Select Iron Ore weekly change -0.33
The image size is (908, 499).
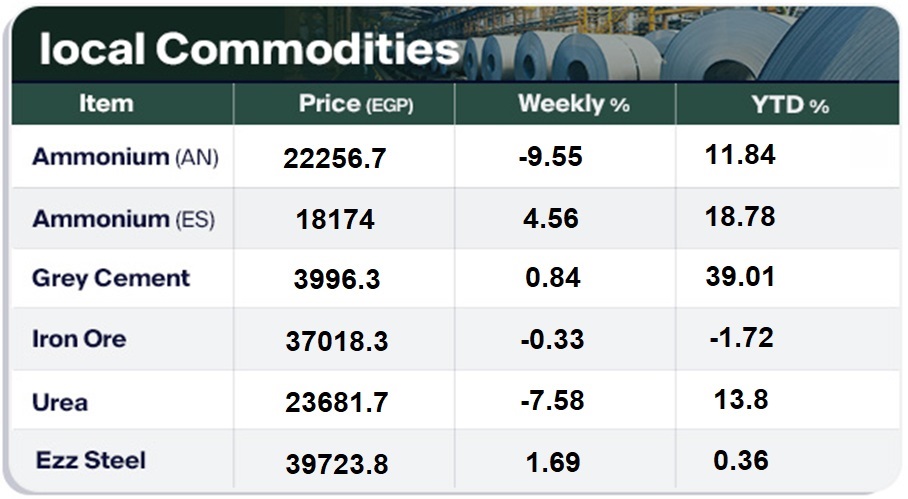tap(552, 340)
